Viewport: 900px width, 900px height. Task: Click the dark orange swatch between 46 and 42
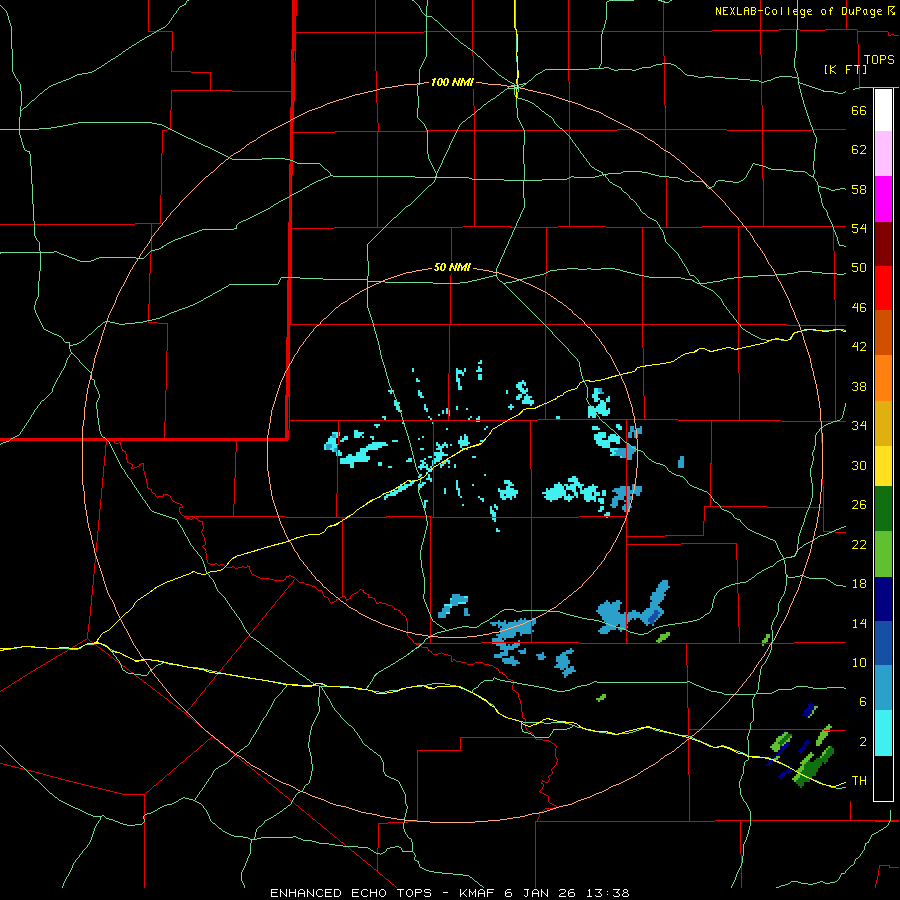click(883, 333)
